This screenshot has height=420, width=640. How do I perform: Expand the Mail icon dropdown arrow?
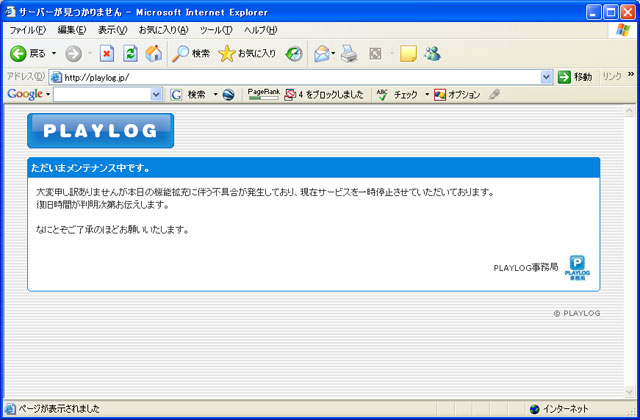333,53
